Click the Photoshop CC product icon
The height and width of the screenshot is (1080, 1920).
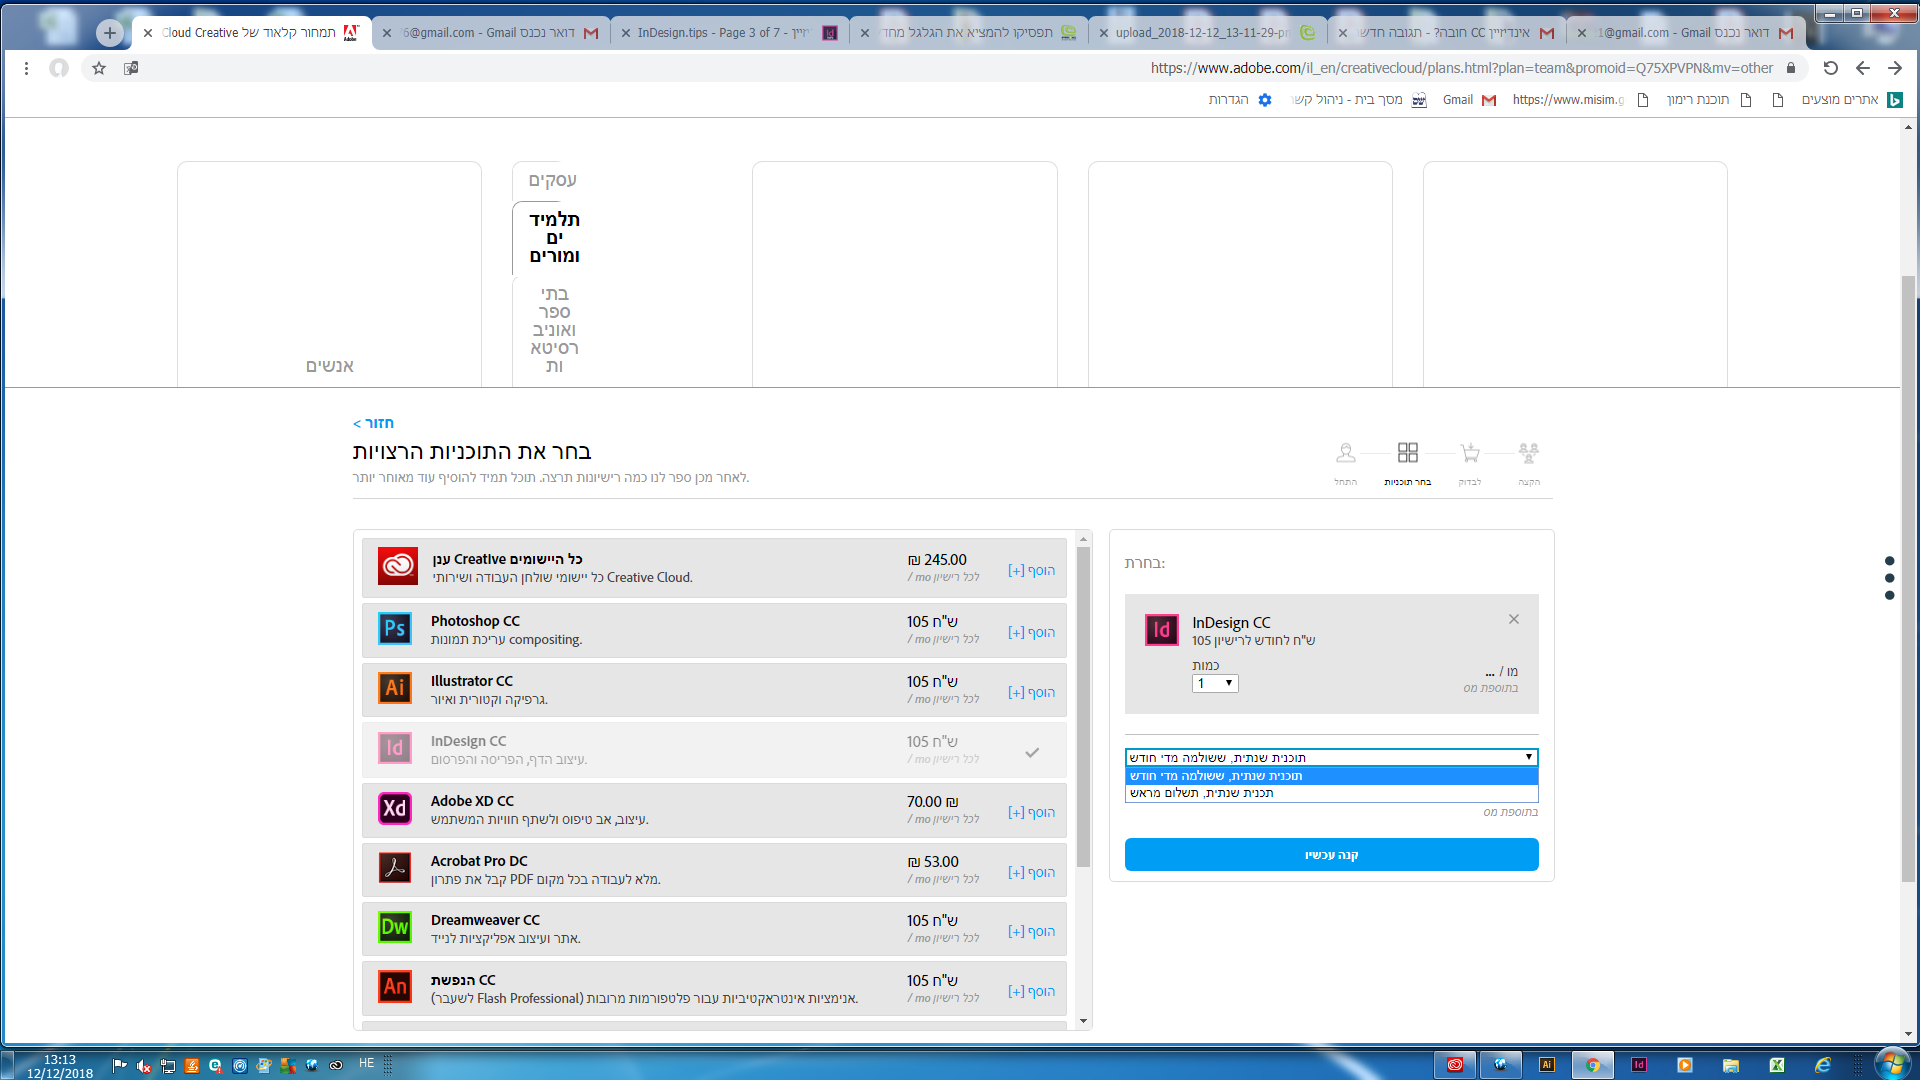point(395,629)
